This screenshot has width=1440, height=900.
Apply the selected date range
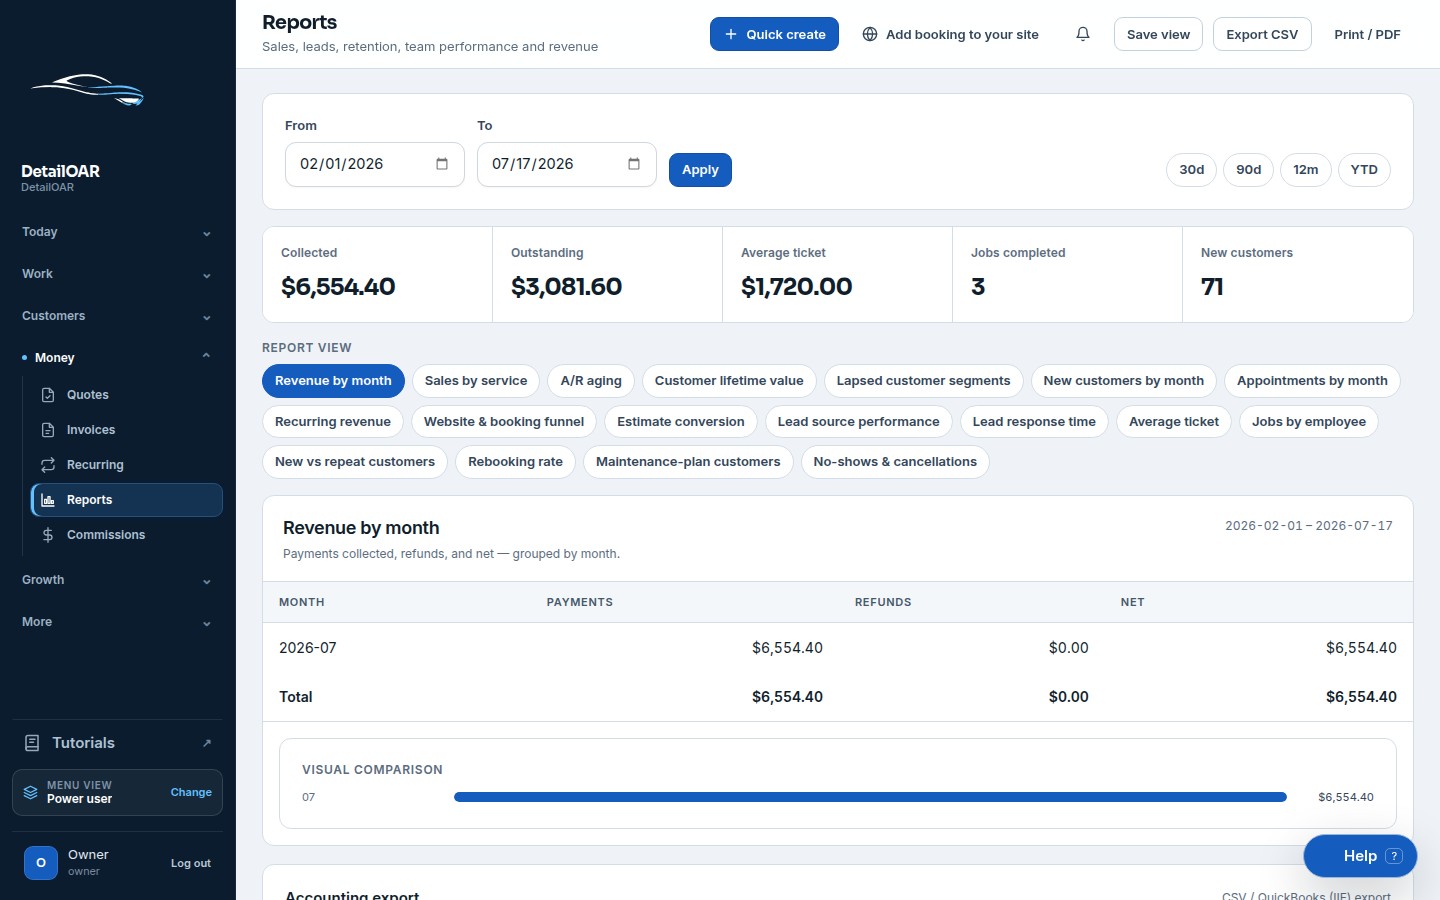tap(700, 170)
